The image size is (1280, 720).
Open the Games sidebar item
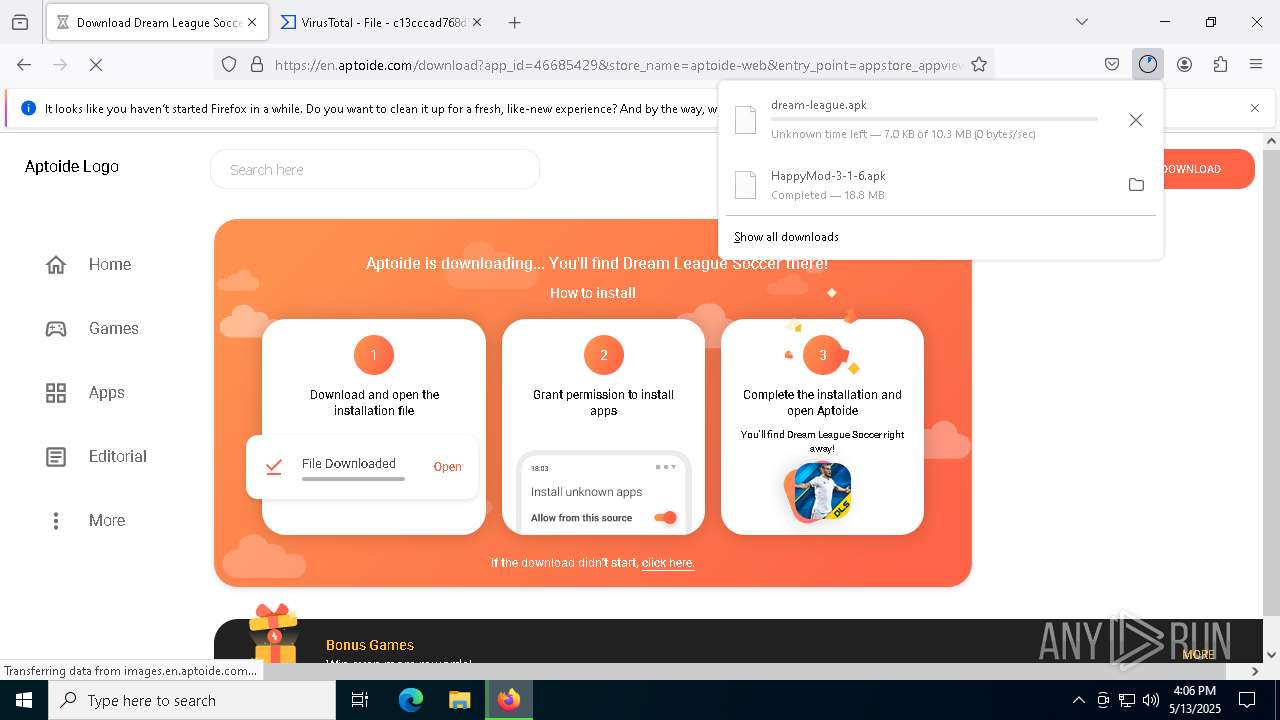pos(92,328)
